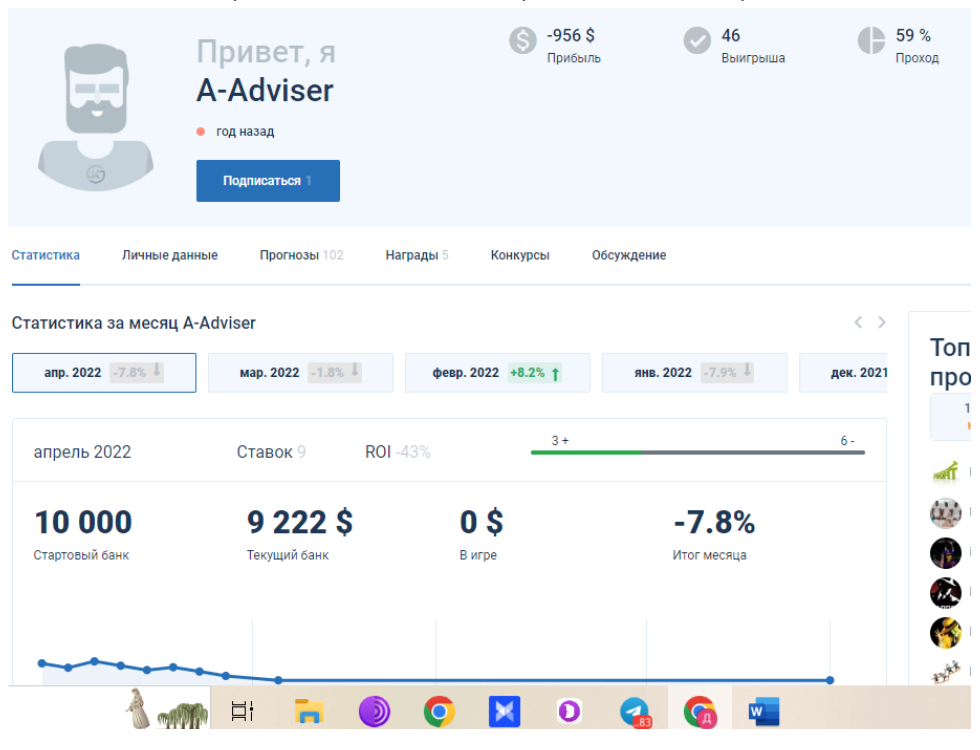Switch to the Статистика tab
Viewport: 980px width, 750px height.
46,255
